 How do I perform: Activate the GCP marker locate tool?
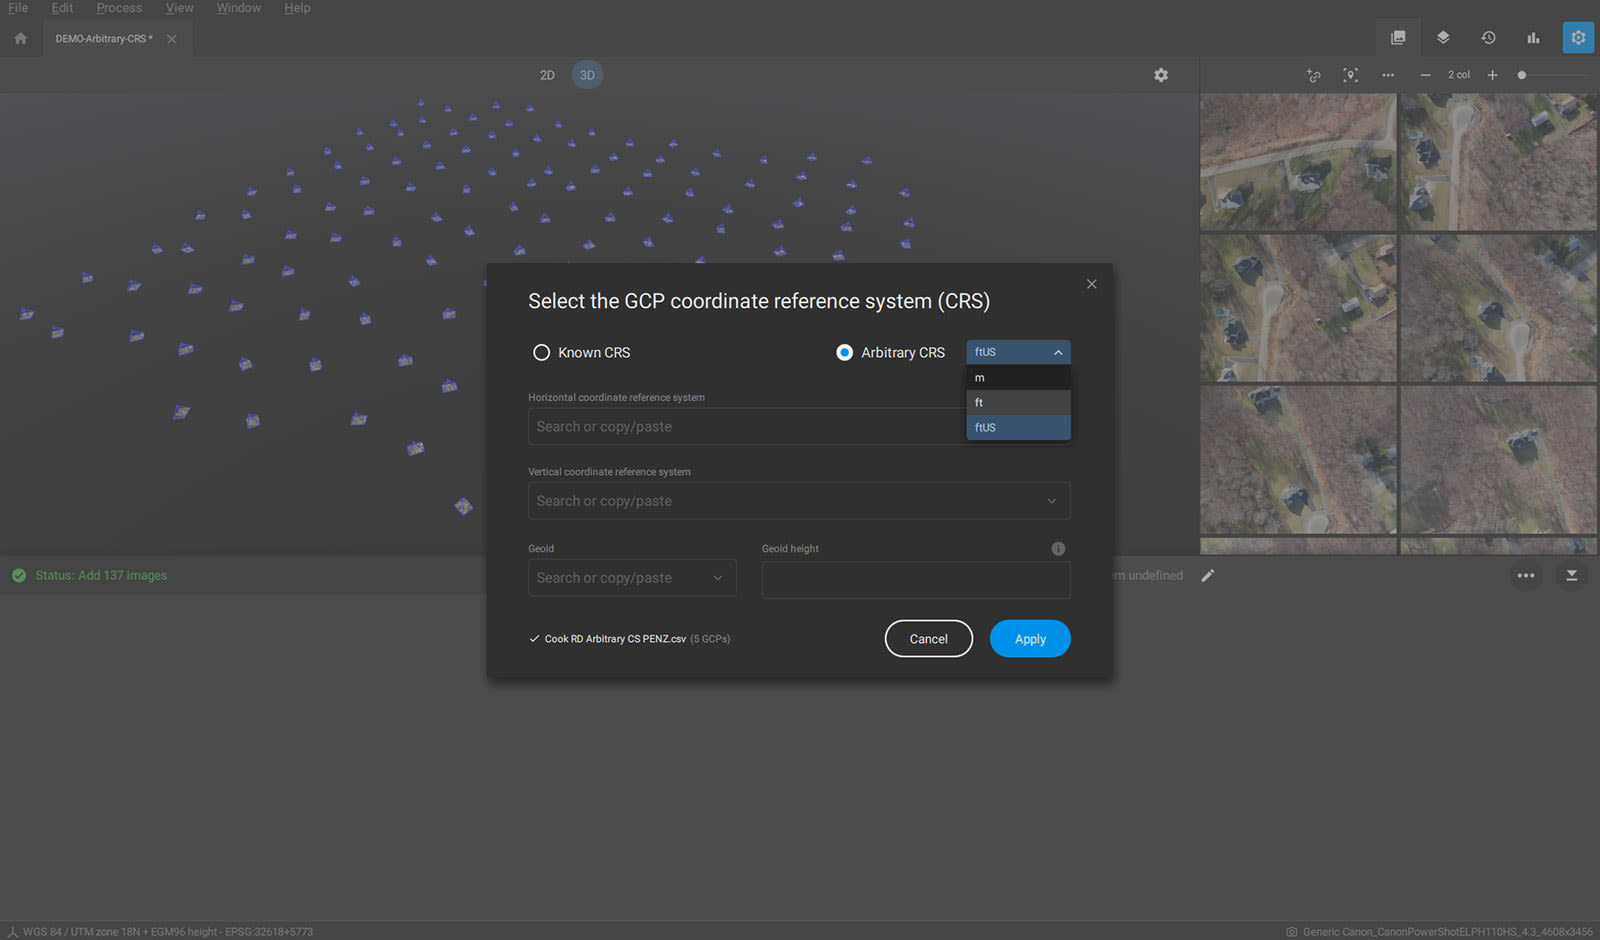(x=1350, y=75)
